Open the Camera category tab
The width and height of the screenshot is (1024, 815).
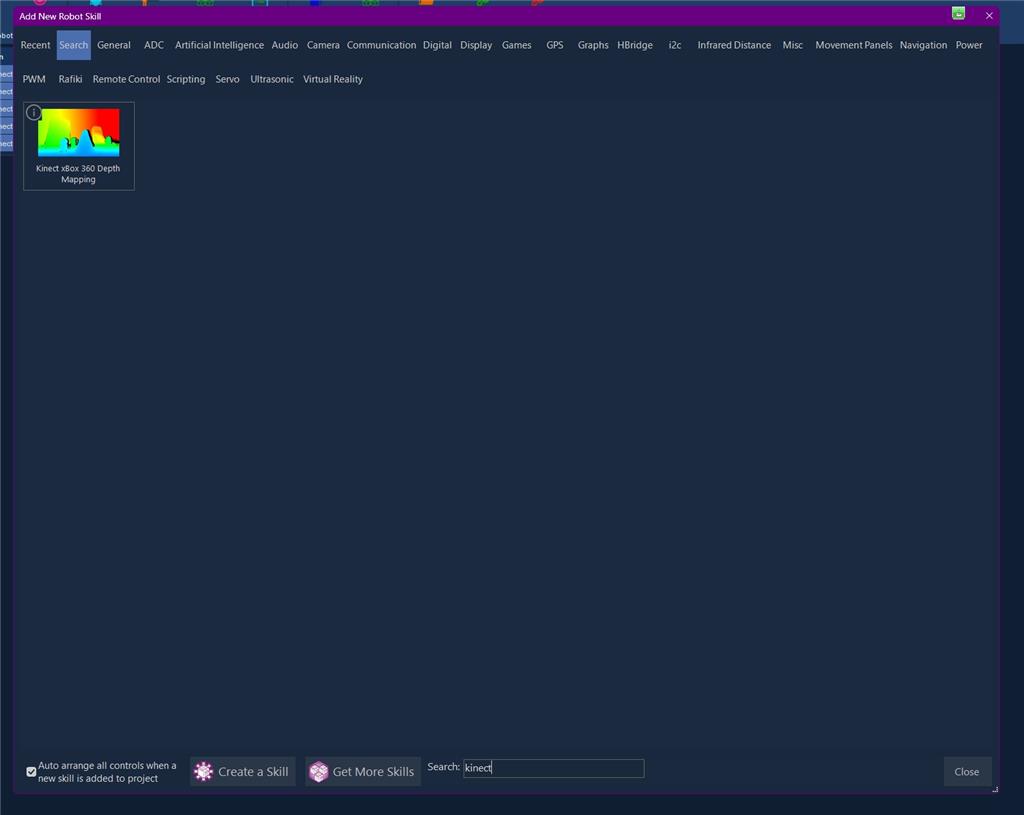click(x=323, y=45)
